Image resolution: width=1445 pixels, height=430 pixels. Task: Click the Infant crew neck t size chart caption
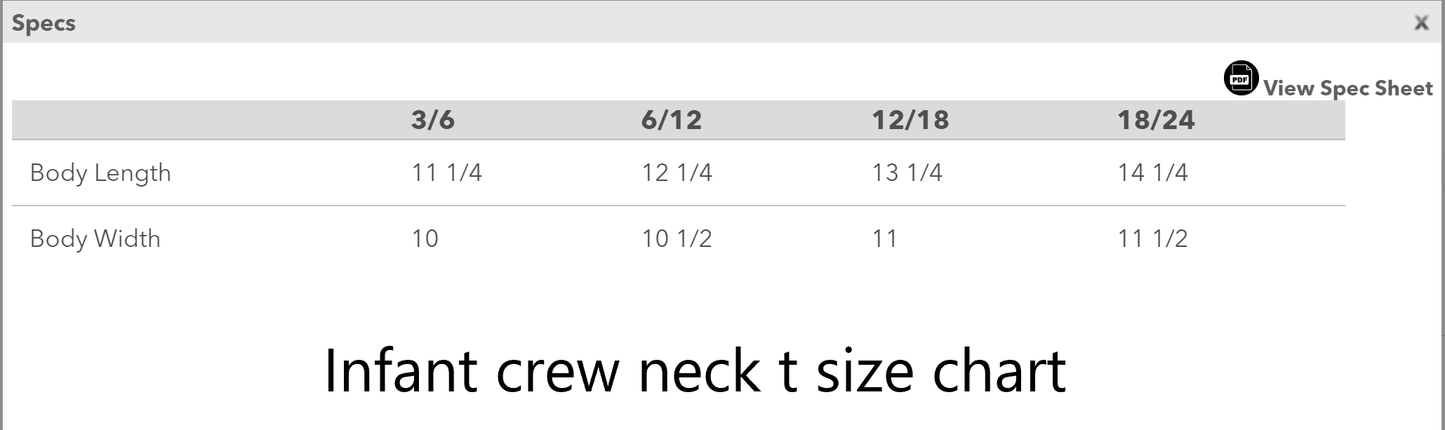tap(696, 371)
